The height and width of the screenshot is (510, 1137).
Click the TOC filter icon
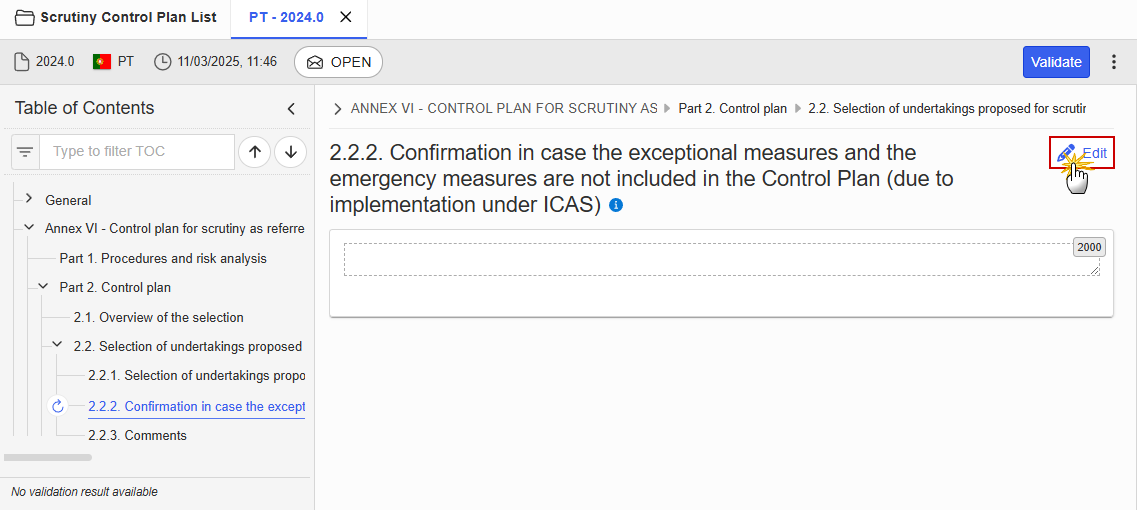26,152
